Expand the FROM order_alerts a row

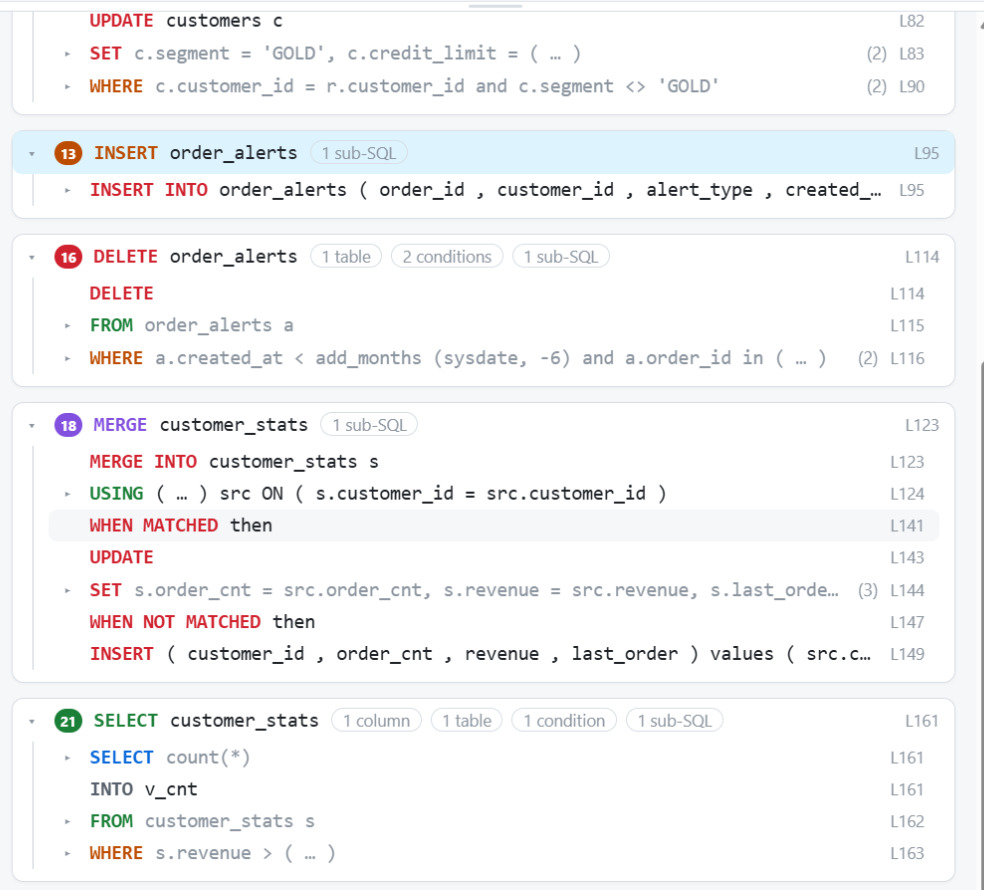pyautogui.click(x=67, y=326)
